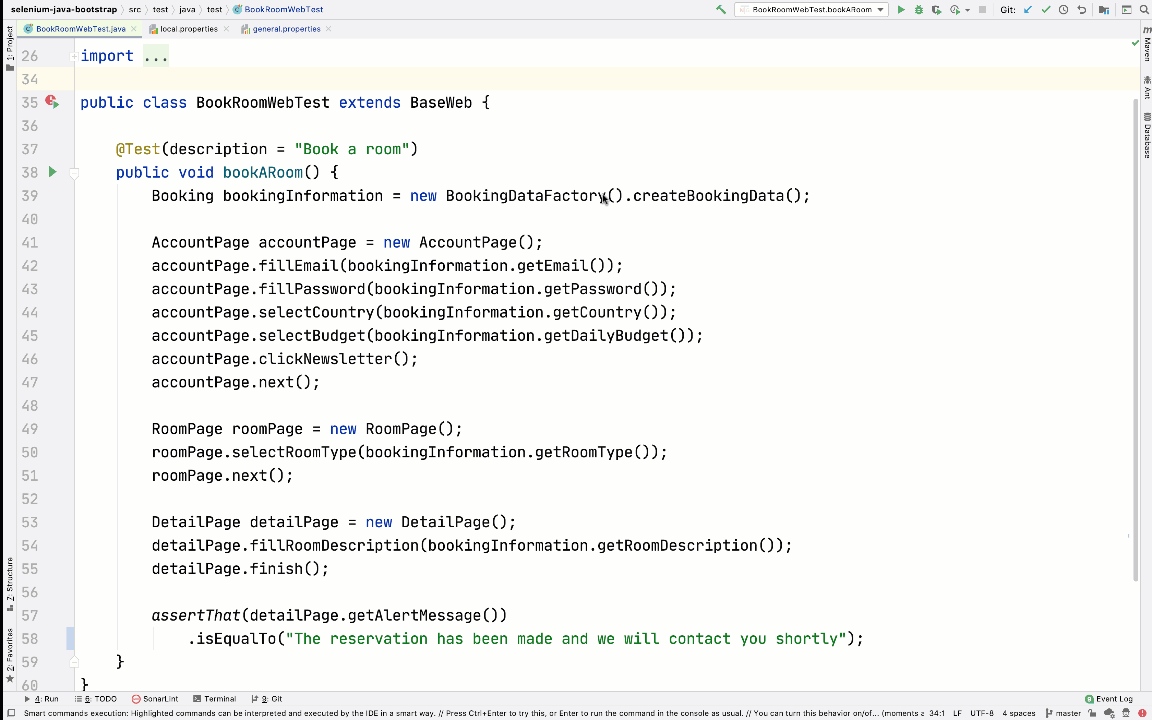Open the TODO tool window
The height and width of the screenshot is (720, 1152).
[x=96, y=699]
